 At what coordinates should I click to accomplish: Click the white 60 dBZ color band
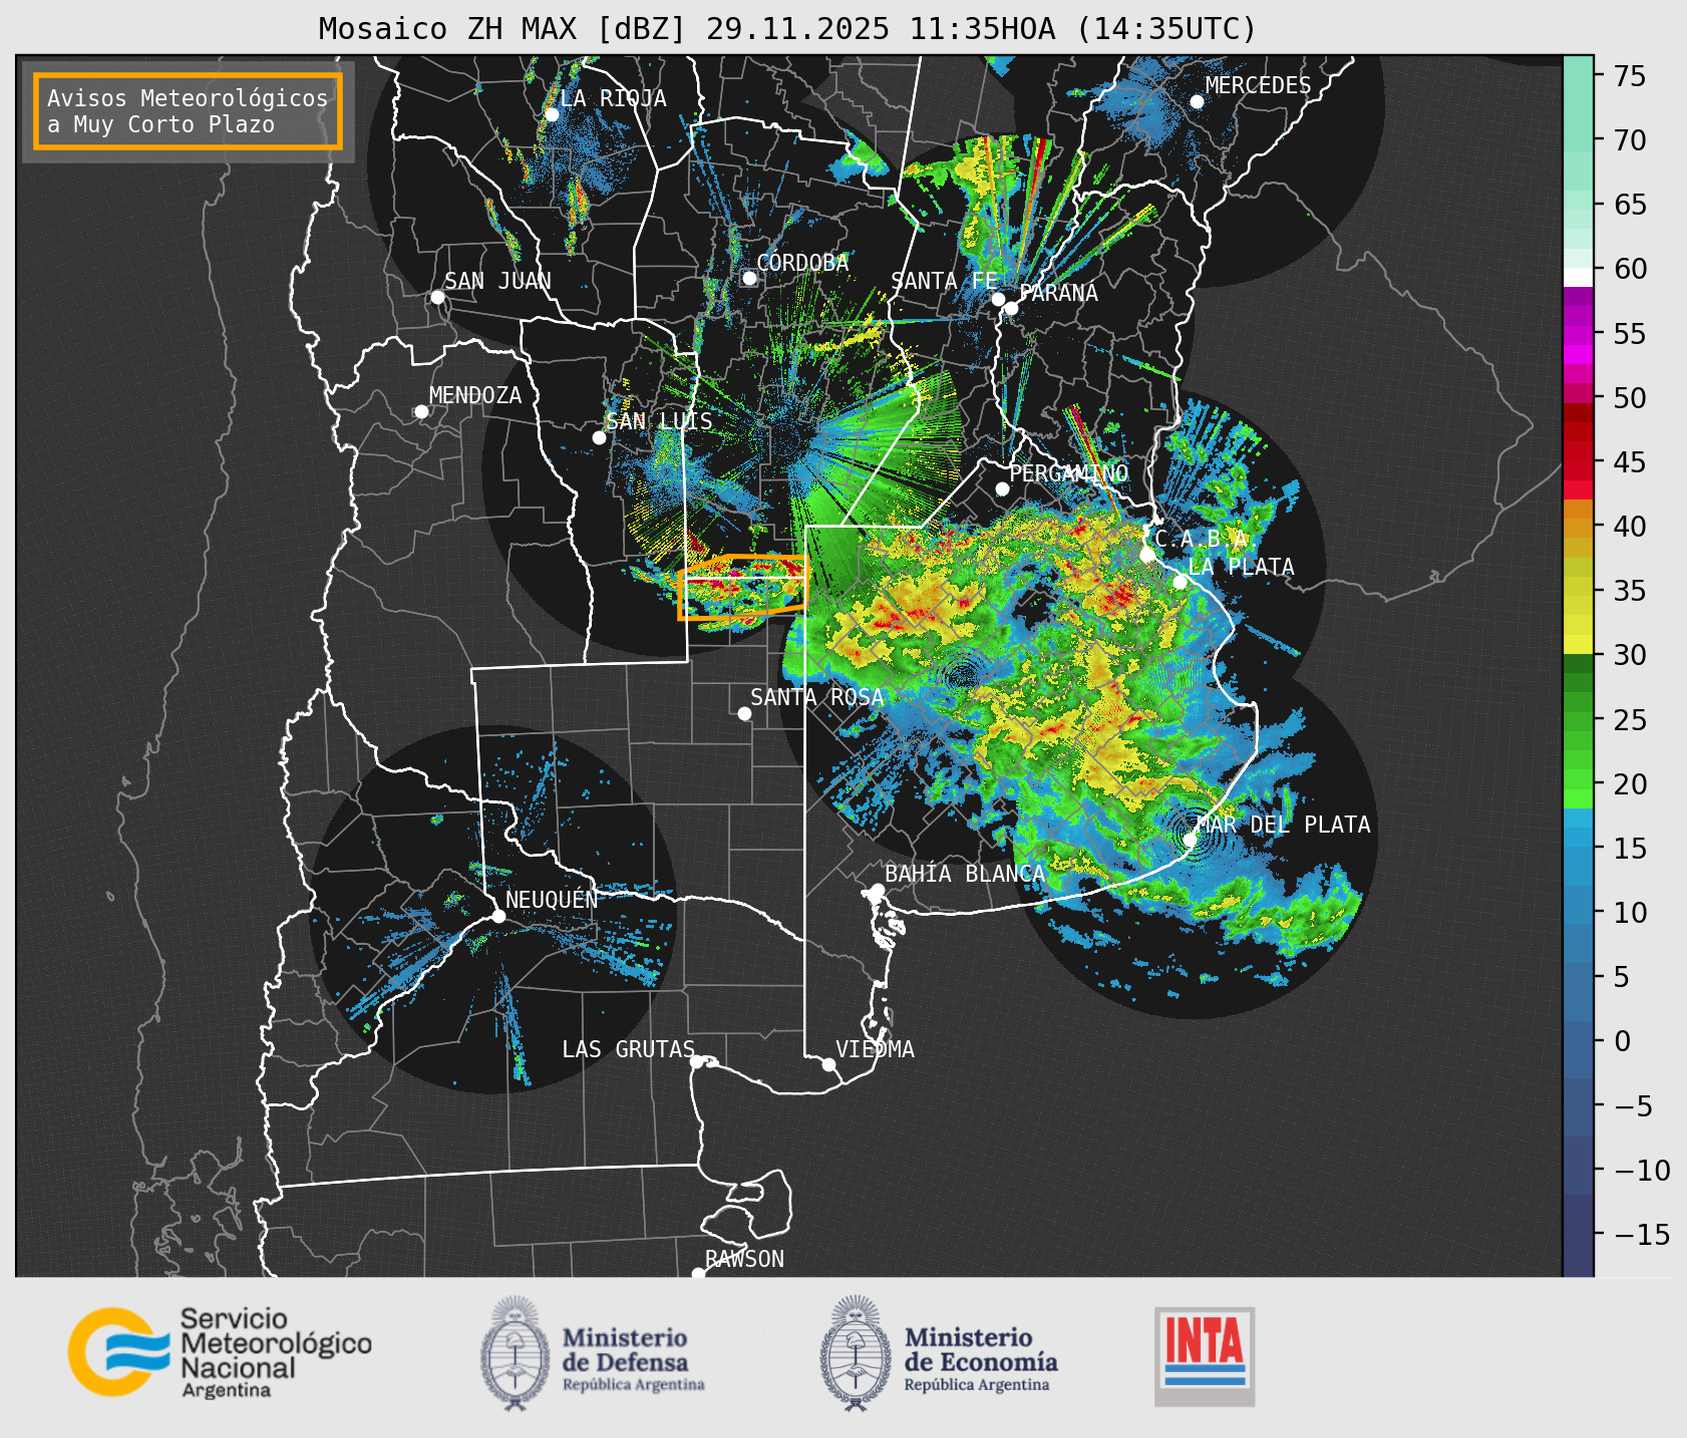[1578, 277]
